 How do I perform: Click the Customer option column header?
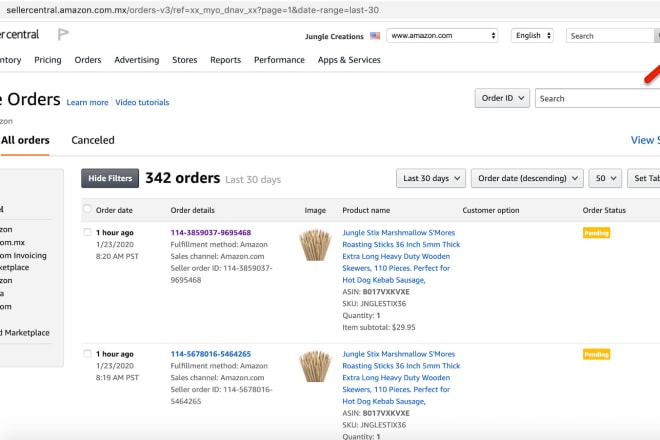pyautogui.click(x=491, y=210)
